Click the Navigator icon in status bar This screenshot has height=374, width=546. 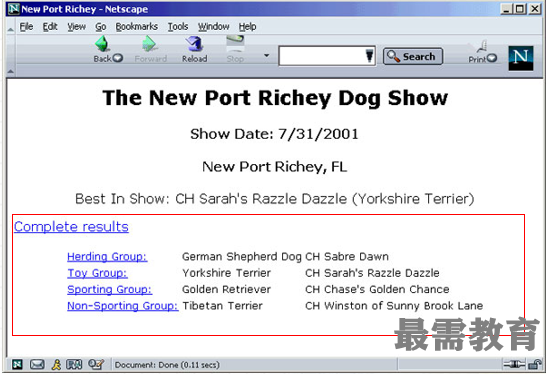(x=17, y=365)
